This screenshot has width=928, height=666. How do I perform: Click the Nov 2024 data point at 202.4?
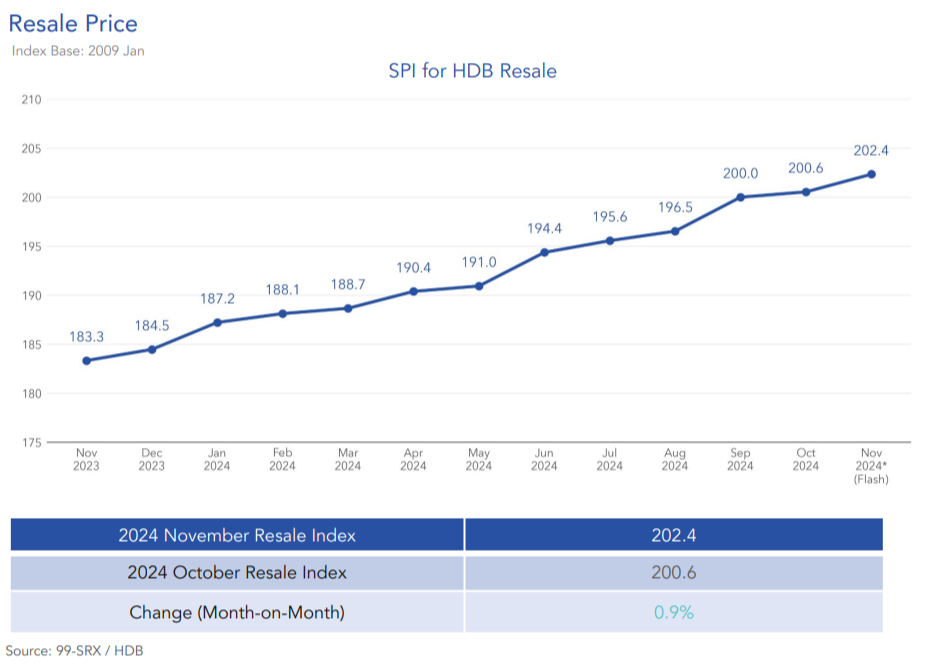click(870, 174)
